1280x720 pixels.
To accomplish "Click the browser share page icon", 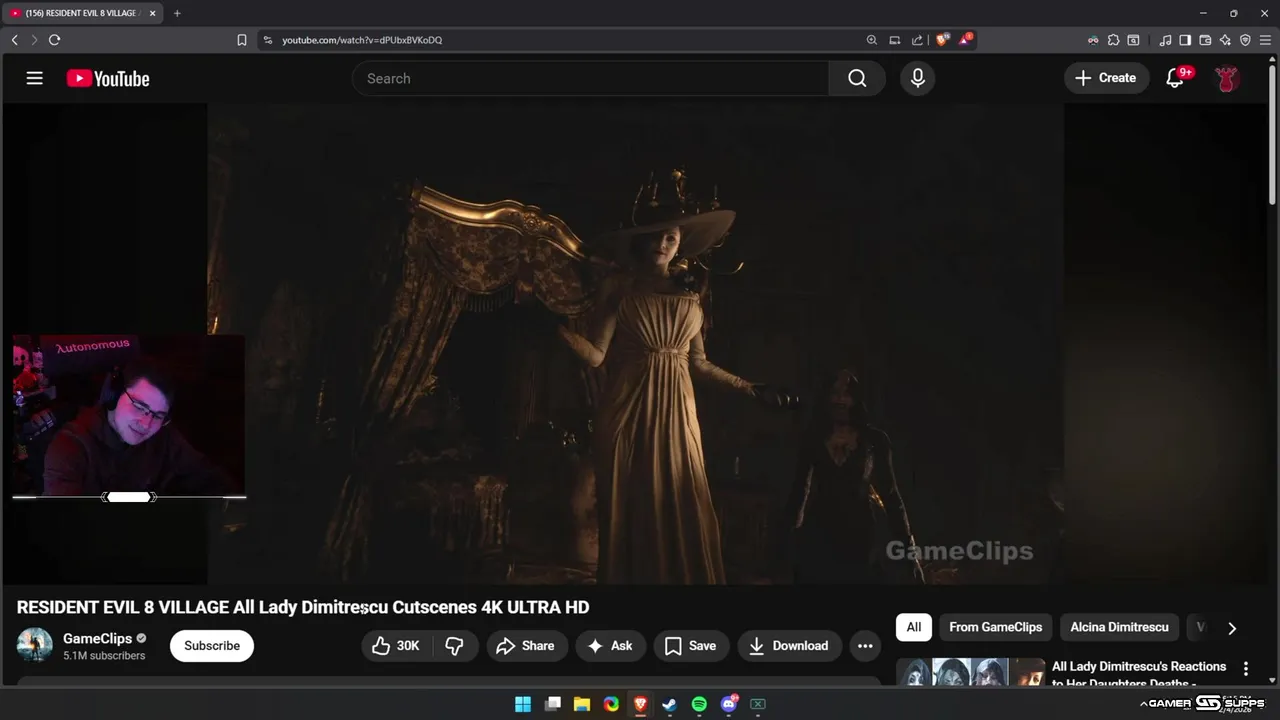I will click(918, 40).
